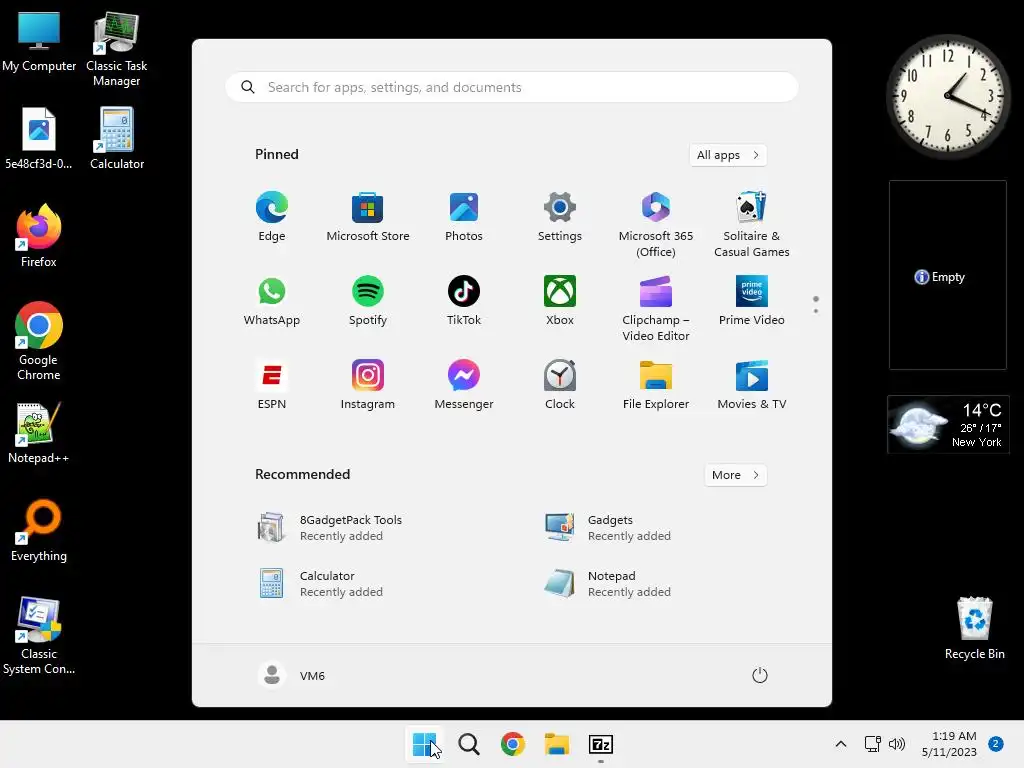Launch Messenger app

pyautogui.click(x=464, y=385)
